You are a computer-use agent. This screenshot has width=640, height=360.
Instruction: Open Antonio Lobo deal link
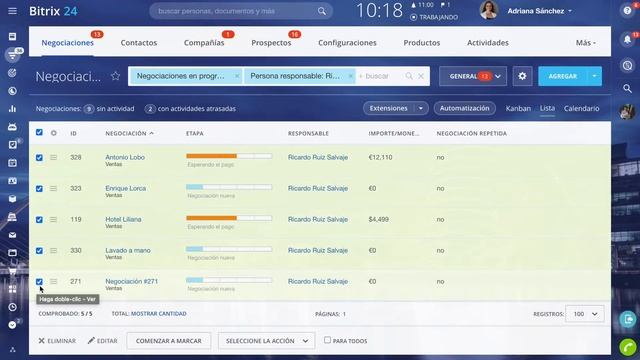(x=125, y=157)
